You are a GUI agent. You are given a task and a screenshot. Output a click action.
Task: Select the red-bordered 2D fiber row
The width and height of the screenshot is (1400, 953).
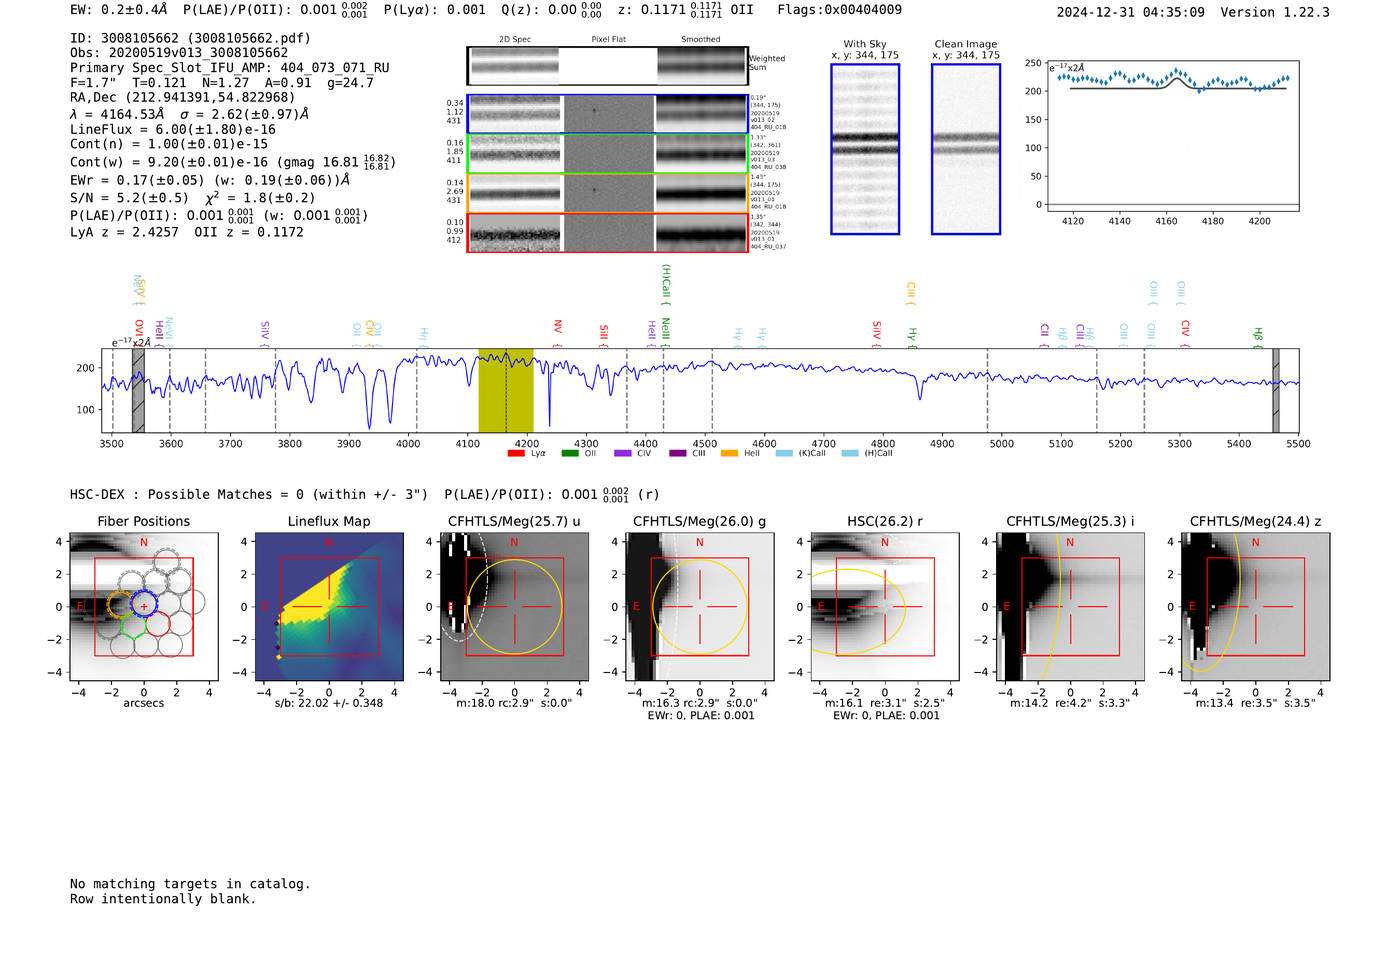tap(608, 232)
